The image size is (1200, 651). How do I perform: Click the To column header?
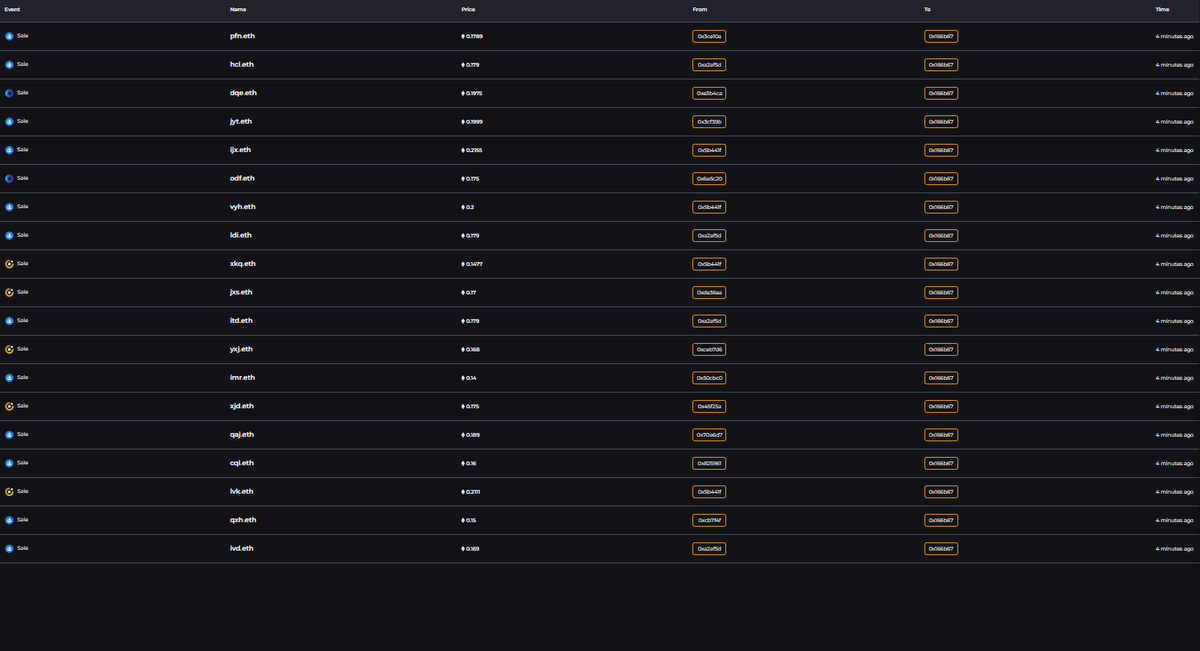pyautogui.click(x=927, y=9)
